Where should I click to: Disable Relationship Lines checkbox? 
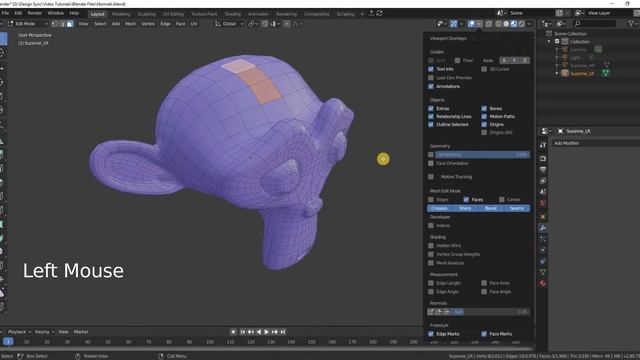pyautogui.click(x=431, y=117)
